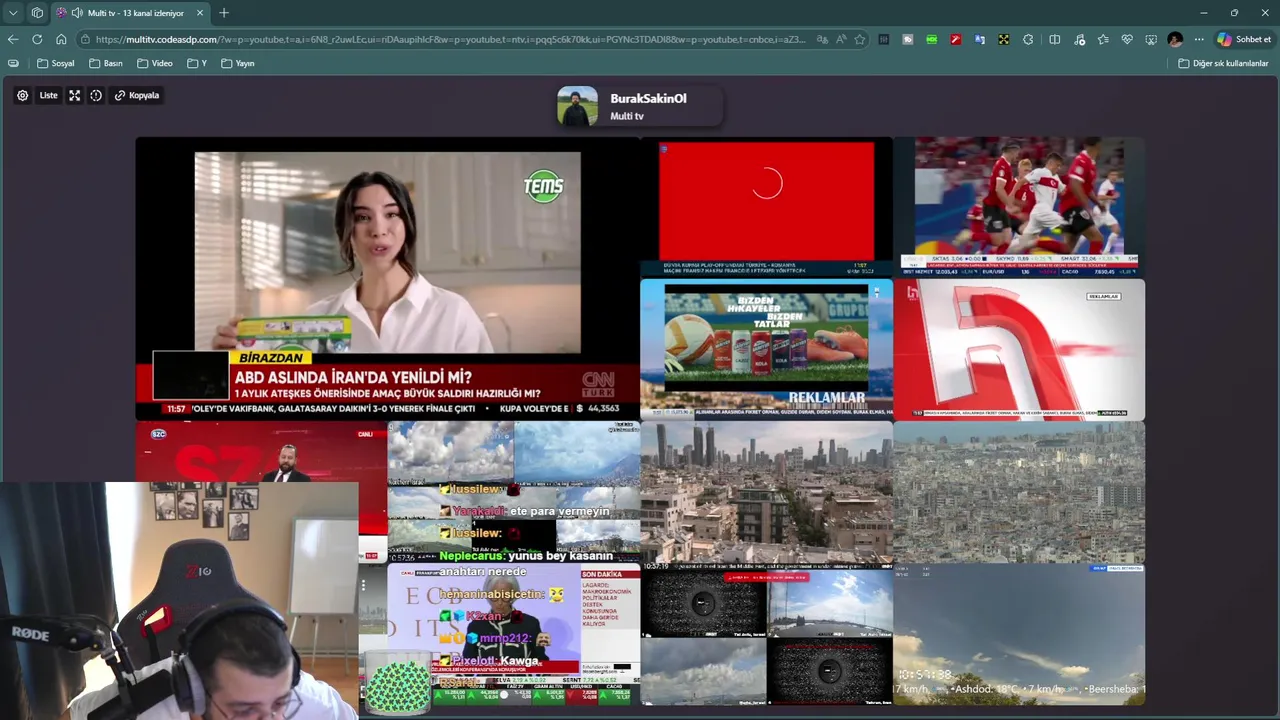Open the blue translator extension
This screenshot has height=720, width=1280.
click(980, 39)
